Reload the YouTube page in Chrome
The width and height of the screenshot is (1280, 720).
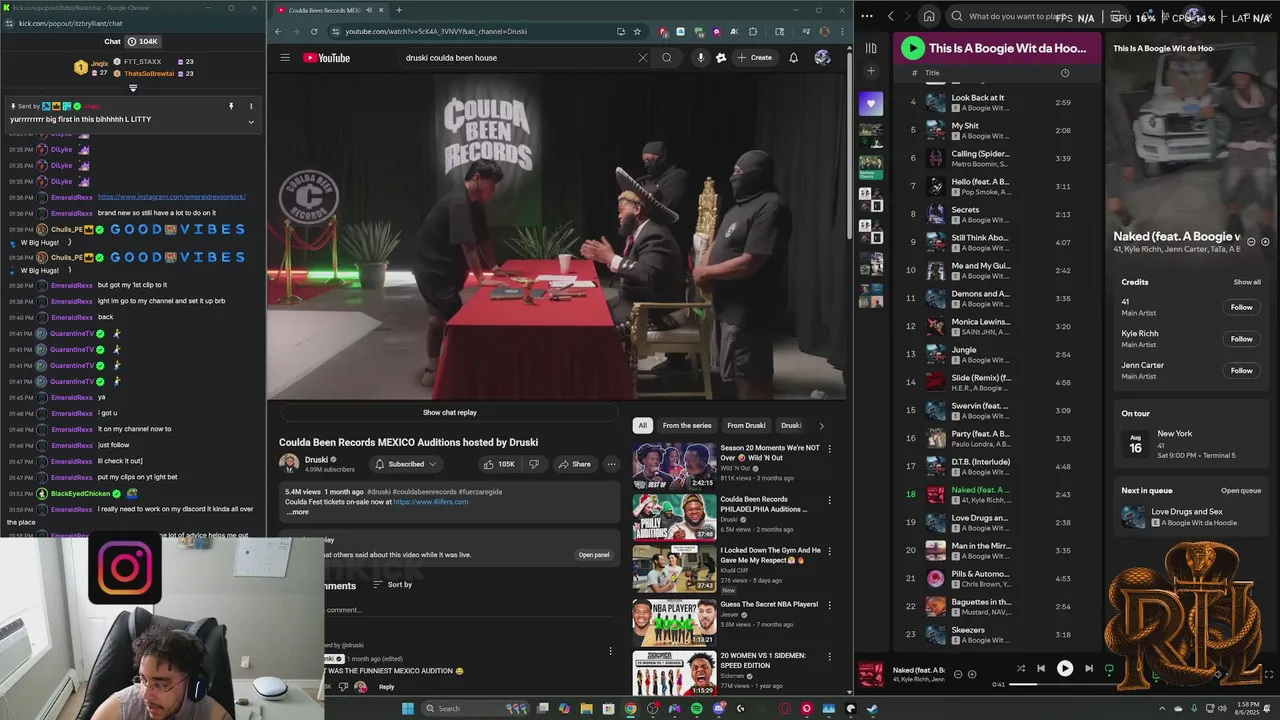click(313, 31)
